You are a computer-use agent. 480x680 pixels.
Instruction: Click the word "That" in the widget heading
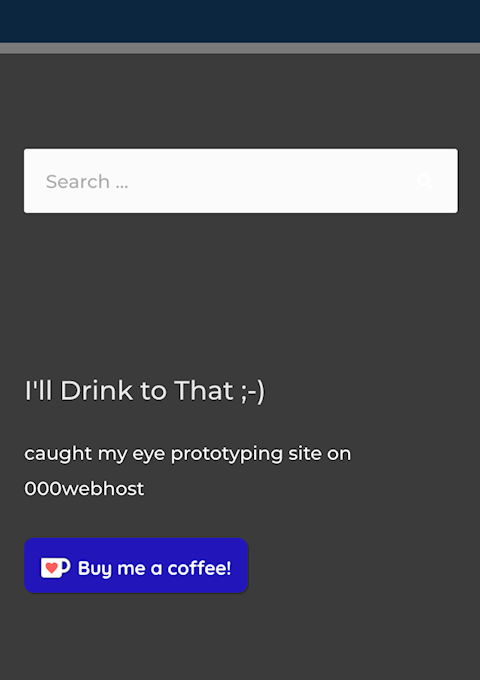(x=204, y=391)
